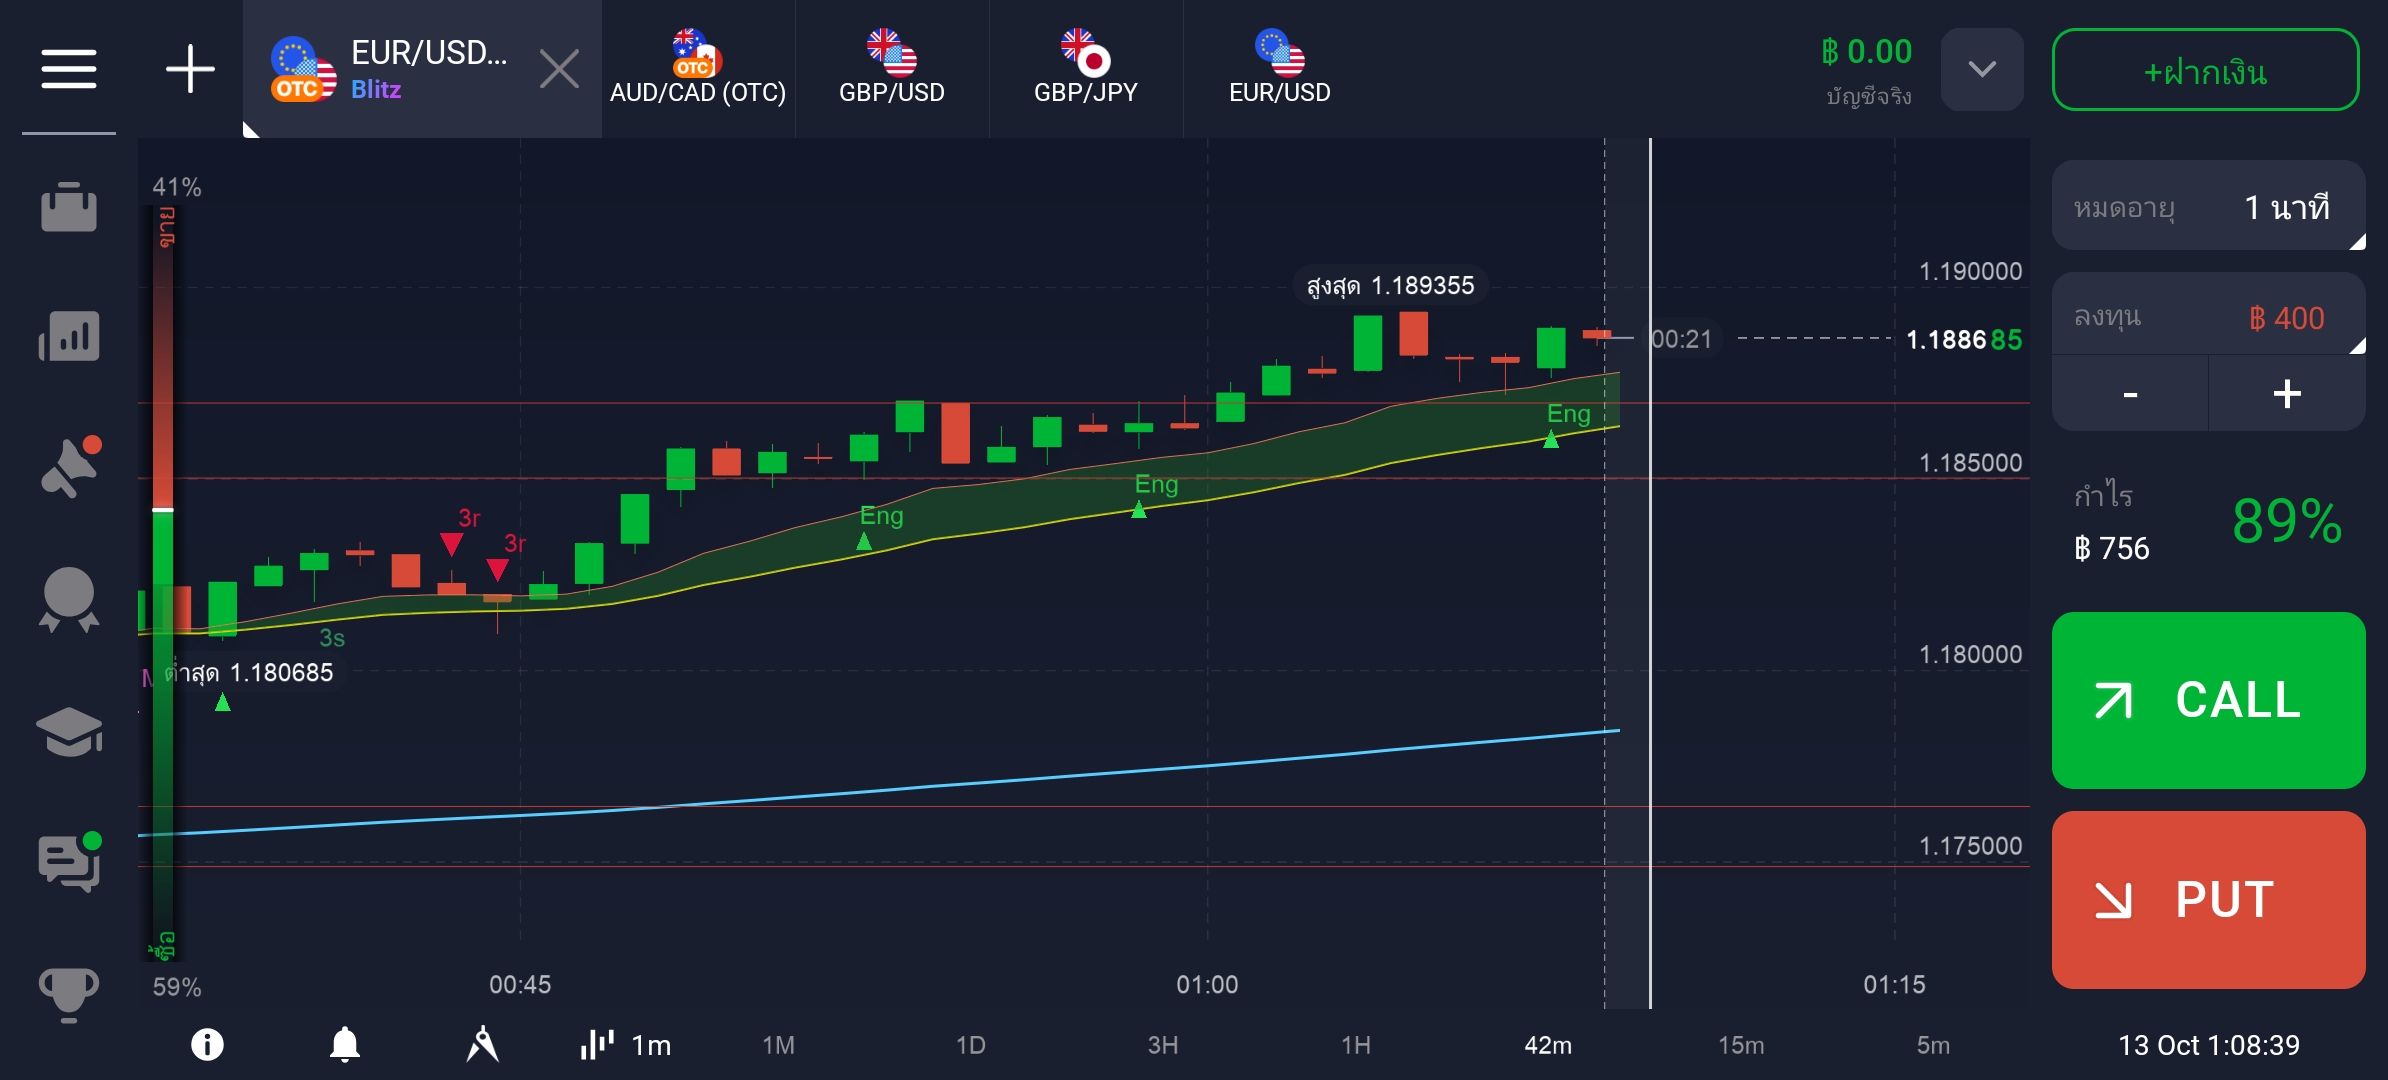Open the expiration time 1 นาที selector
The height and width of the screenshot is (1080, 2388).
[x=2208, y=207]
